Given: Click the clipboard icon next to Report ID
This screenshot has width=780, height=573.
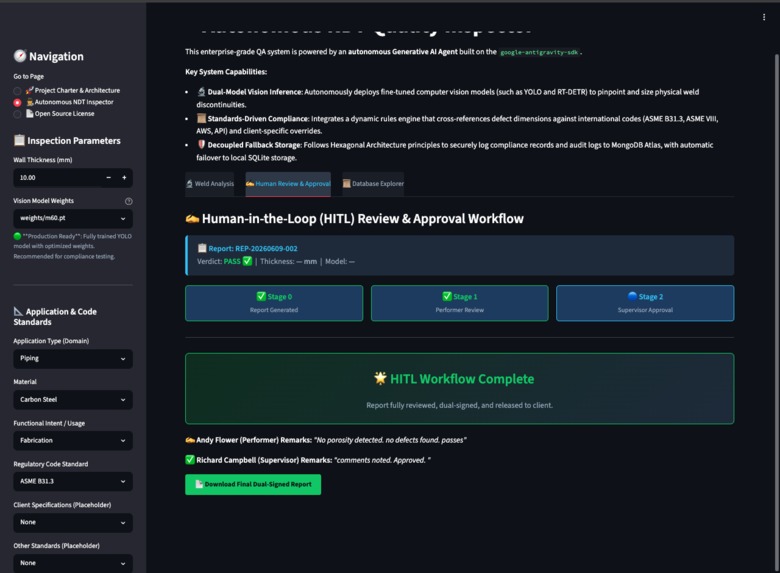Looking at the screenshot, I should (202, 248).
